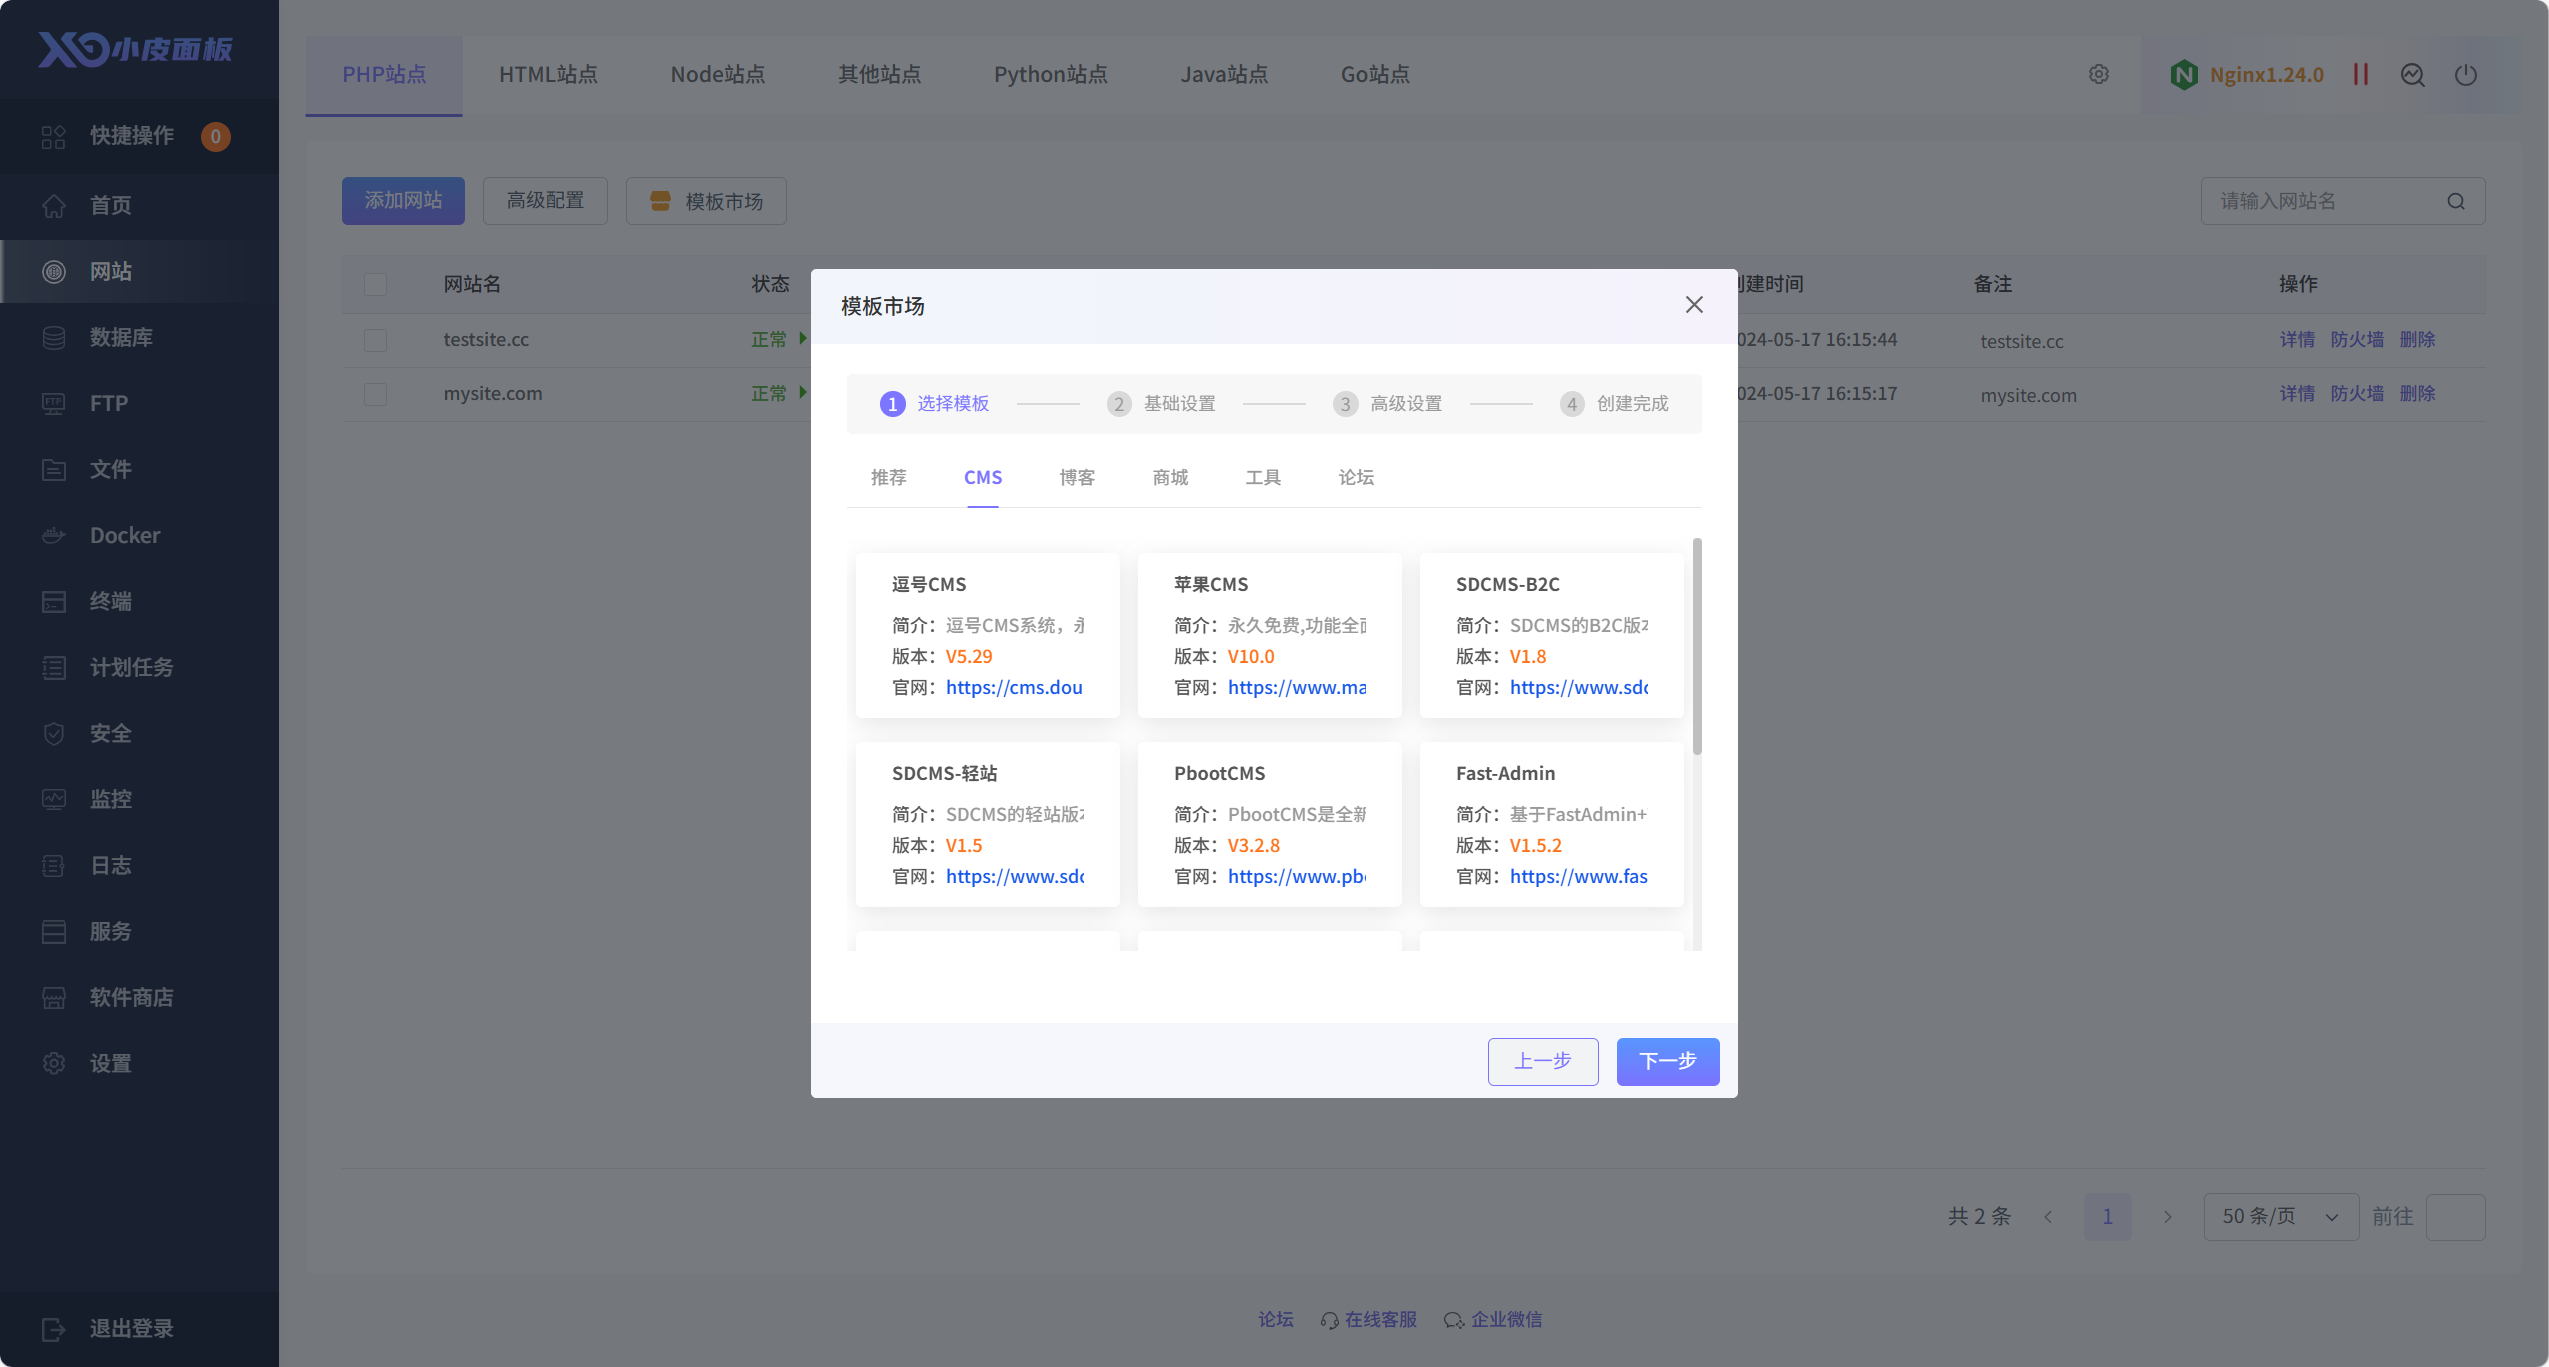Switch to the 博客 template category tab
Screen dimensions: 2549x1367
tap(1077, 478)
